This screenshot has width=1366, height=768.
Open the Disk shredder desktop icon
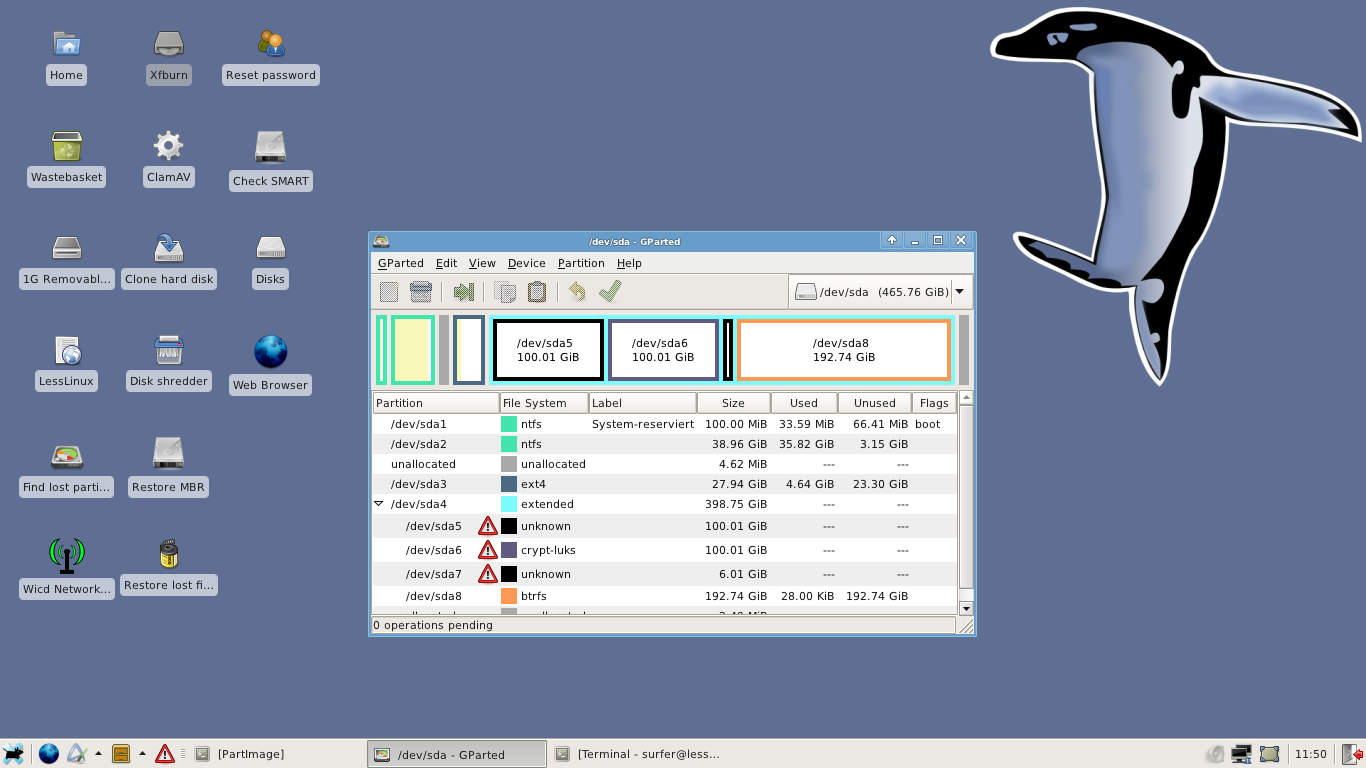[169, 362]
